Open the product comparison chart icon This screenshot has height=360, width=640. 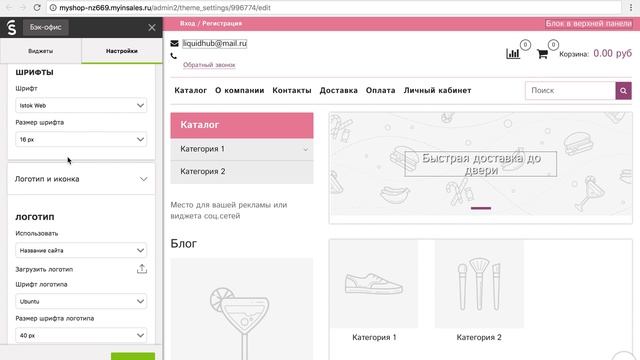pos(513,53)
